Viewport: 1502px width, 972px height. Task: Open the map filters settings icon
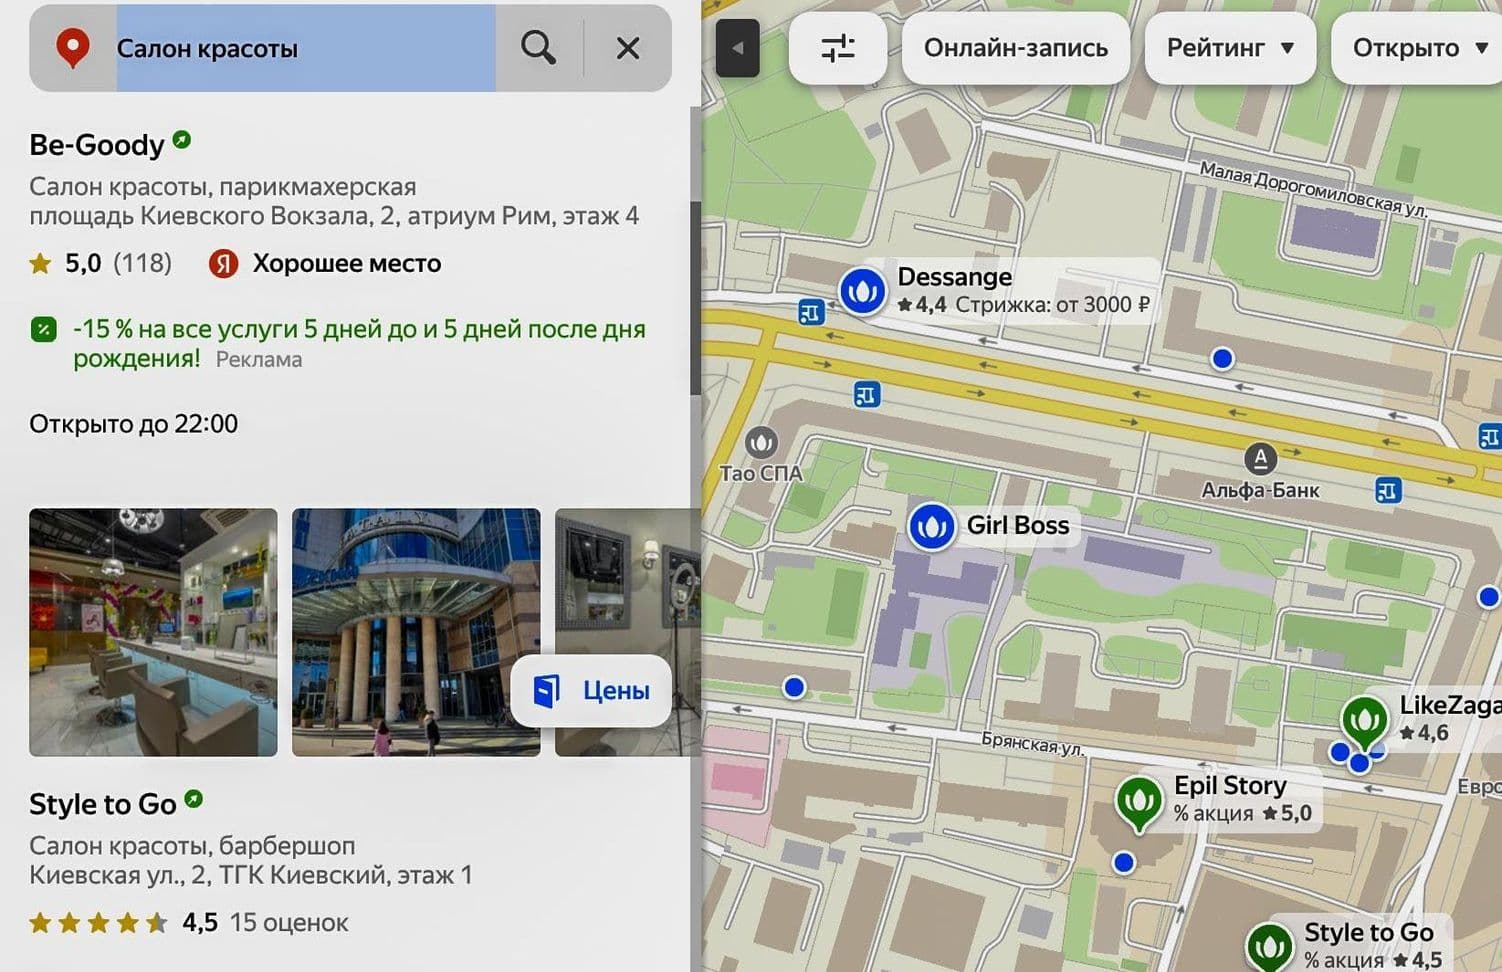coord(837,48)
